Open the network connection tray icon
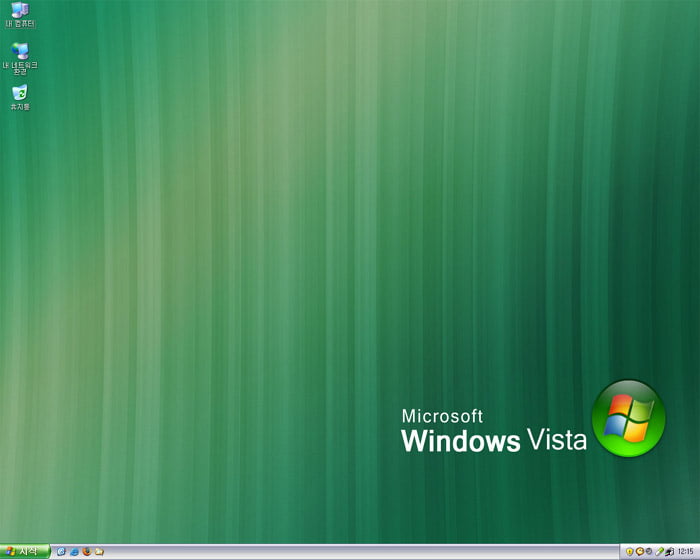The image size is (700, 560). tap(668, 552)
